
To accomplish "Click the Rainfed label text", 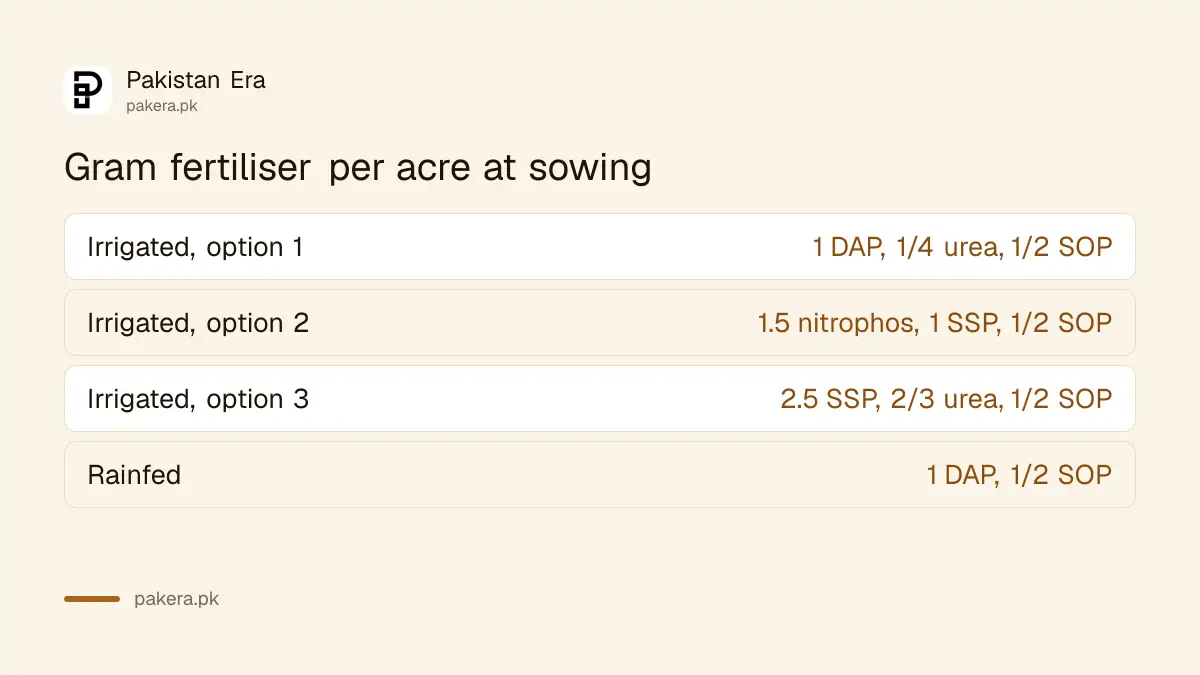I will 134,475.
